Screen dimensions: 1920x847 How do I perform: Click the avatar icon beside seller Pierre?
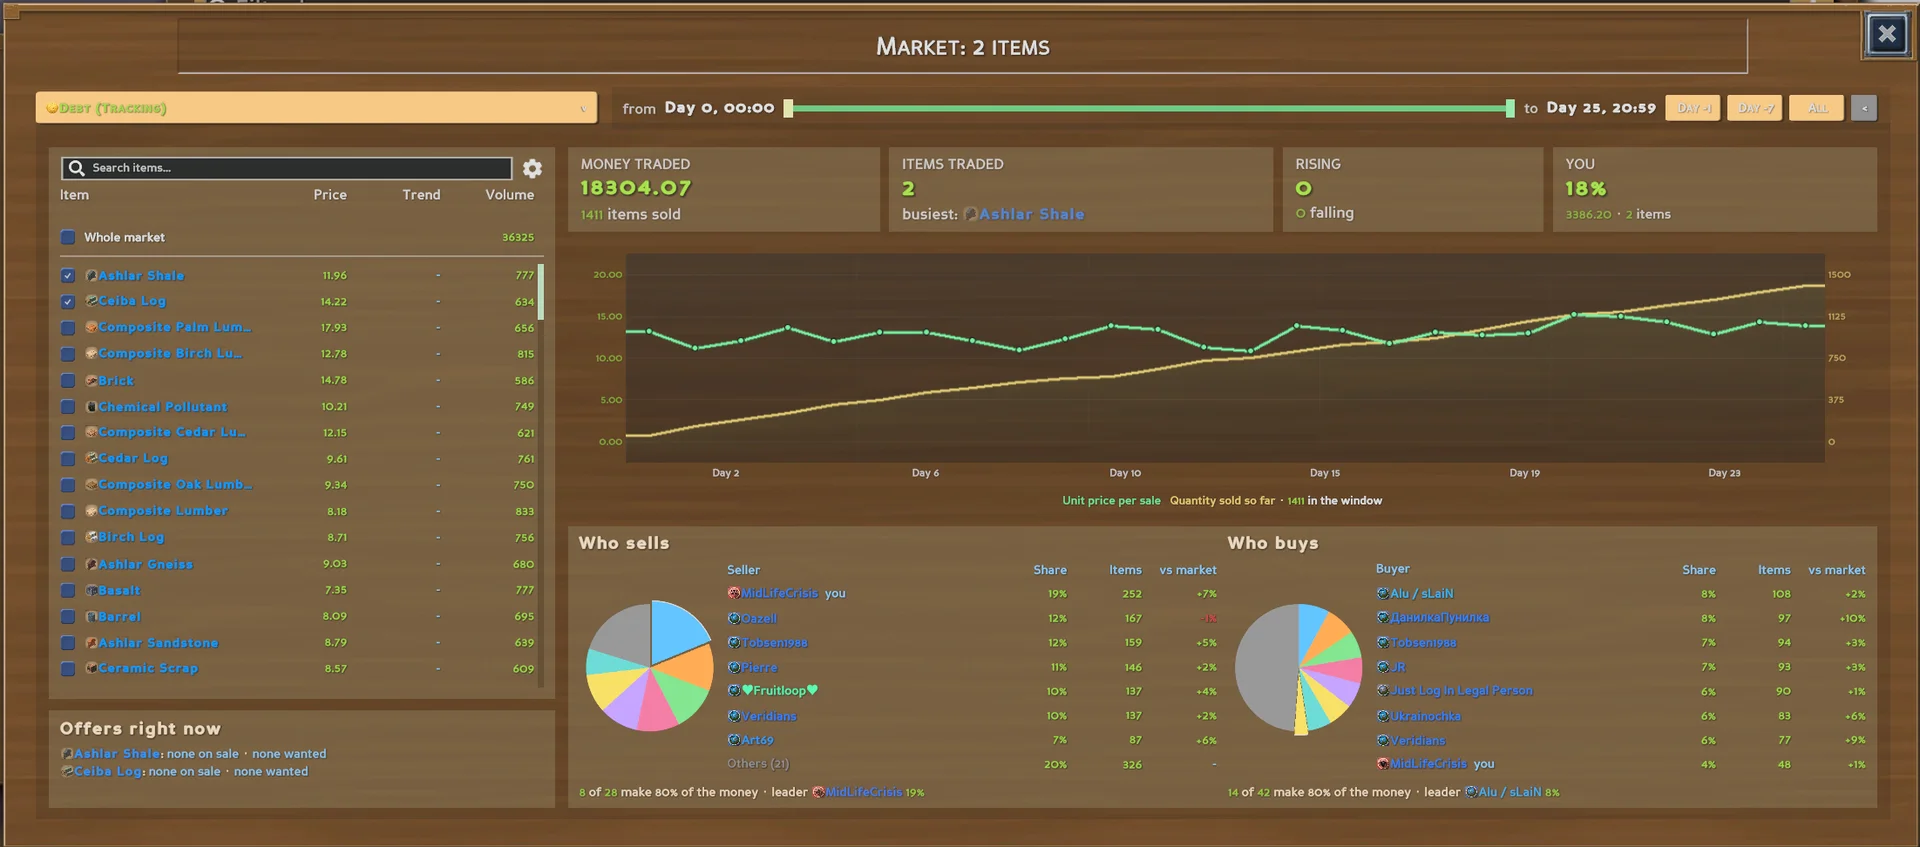coord(734,667)
